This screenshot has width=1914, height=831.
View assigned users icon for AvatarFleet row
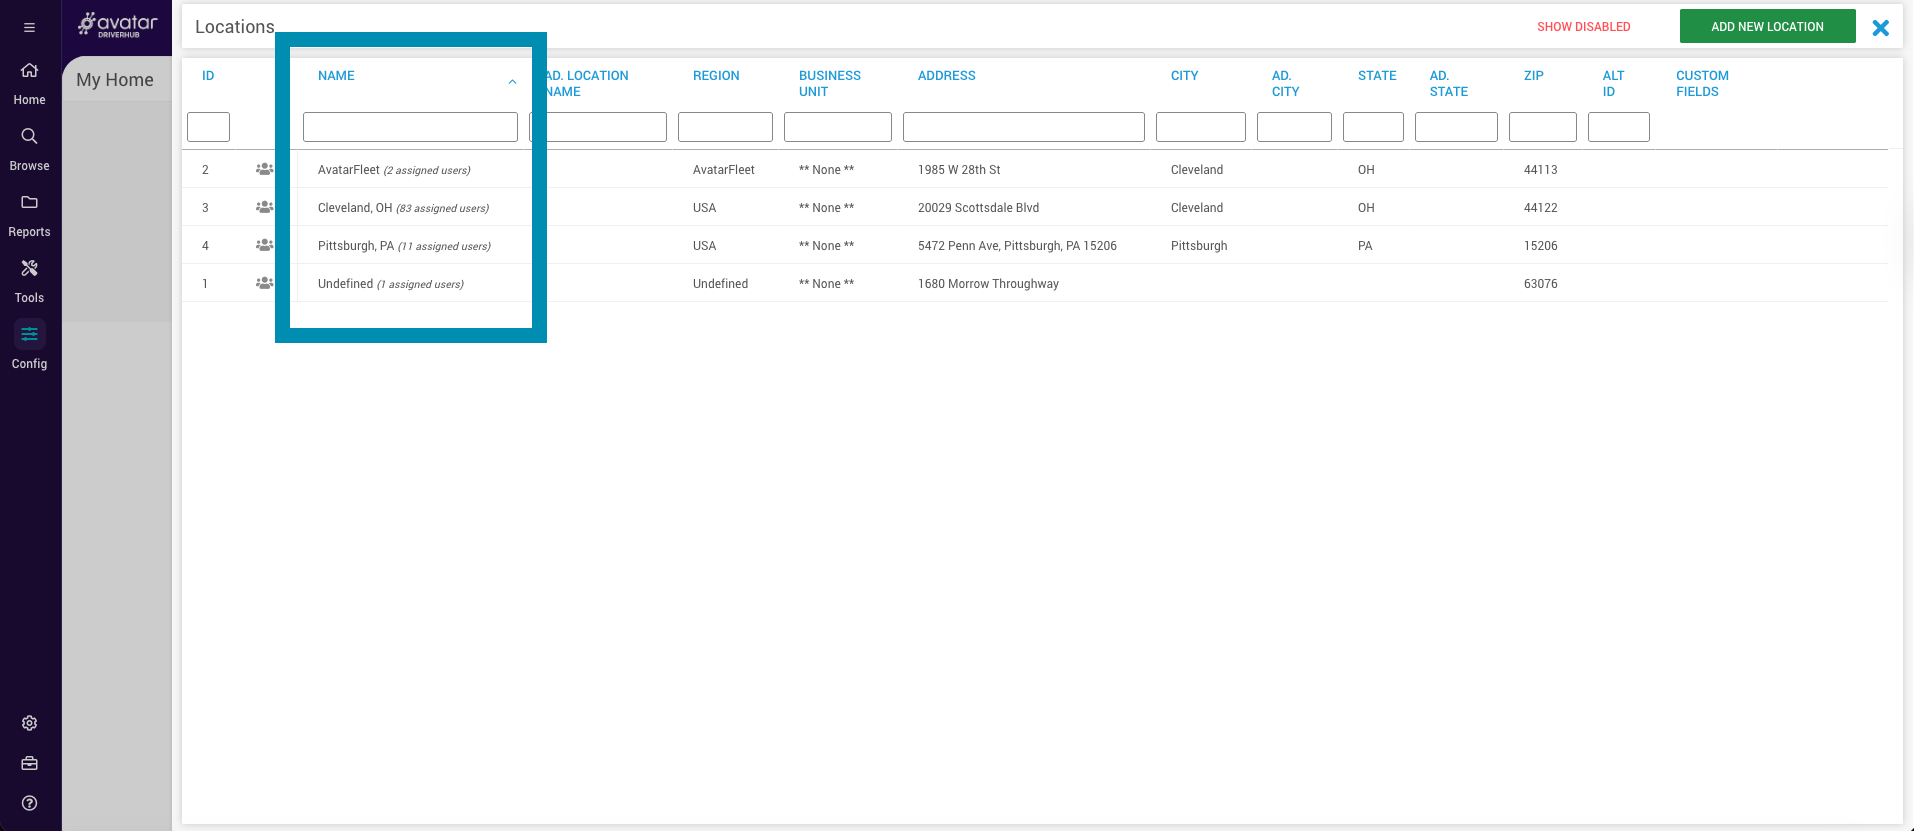264,170
